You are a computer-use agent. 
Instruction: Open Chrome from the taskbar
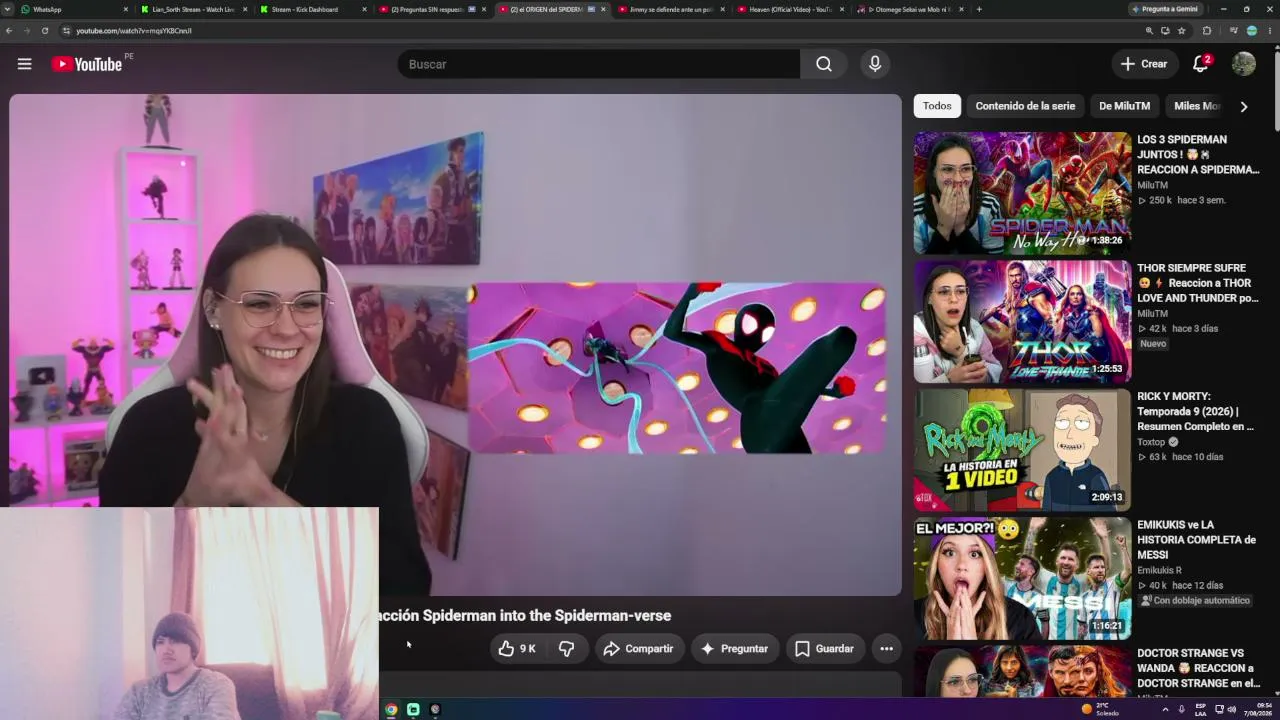[391, 709]
